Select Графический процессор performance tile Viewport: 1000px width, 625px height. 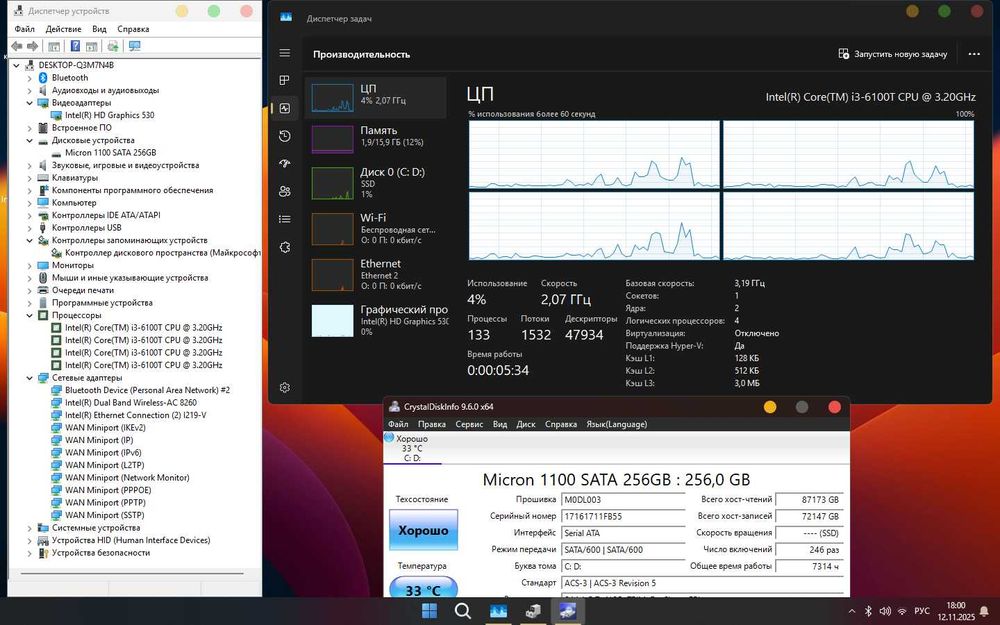tap(376, 320)
